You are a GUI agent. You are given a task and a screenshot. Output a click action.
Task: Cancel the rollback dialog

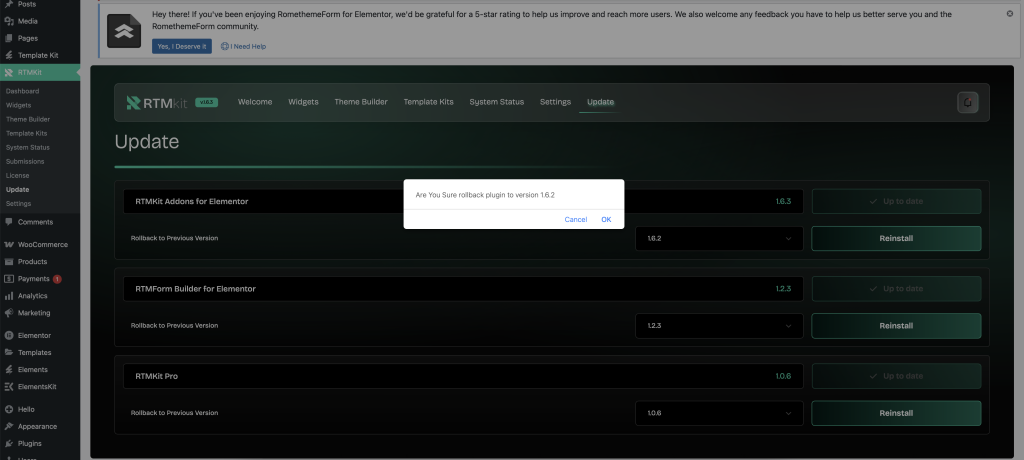(x=575, y=220)
